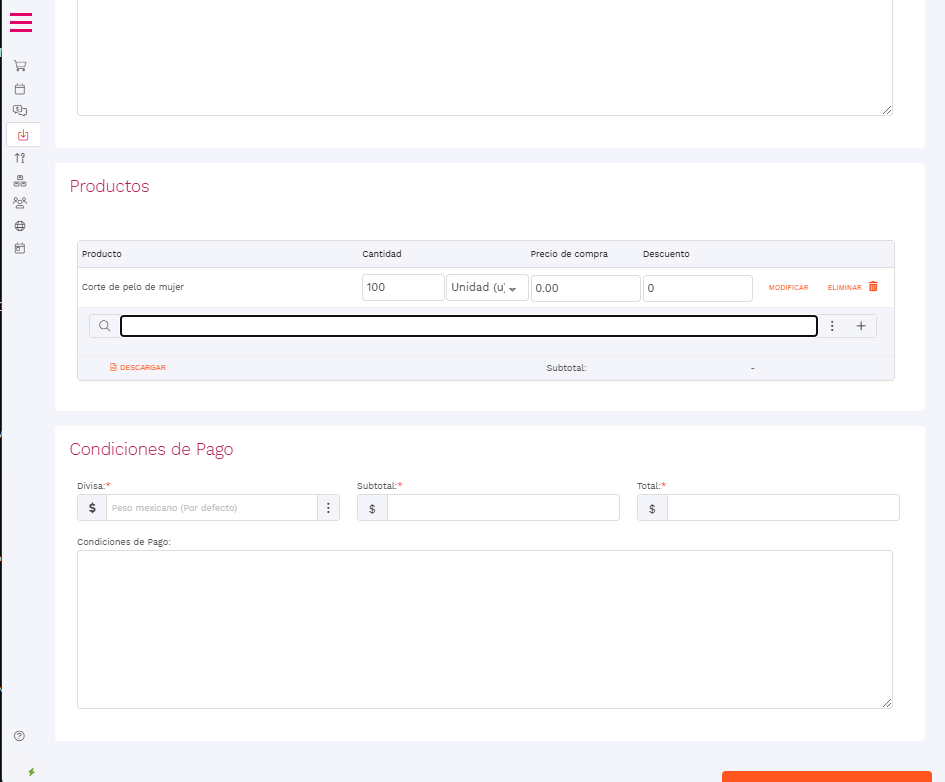Open the globe sidebar icon
This screenshot has width=945, height=782.
pos(20,226)
